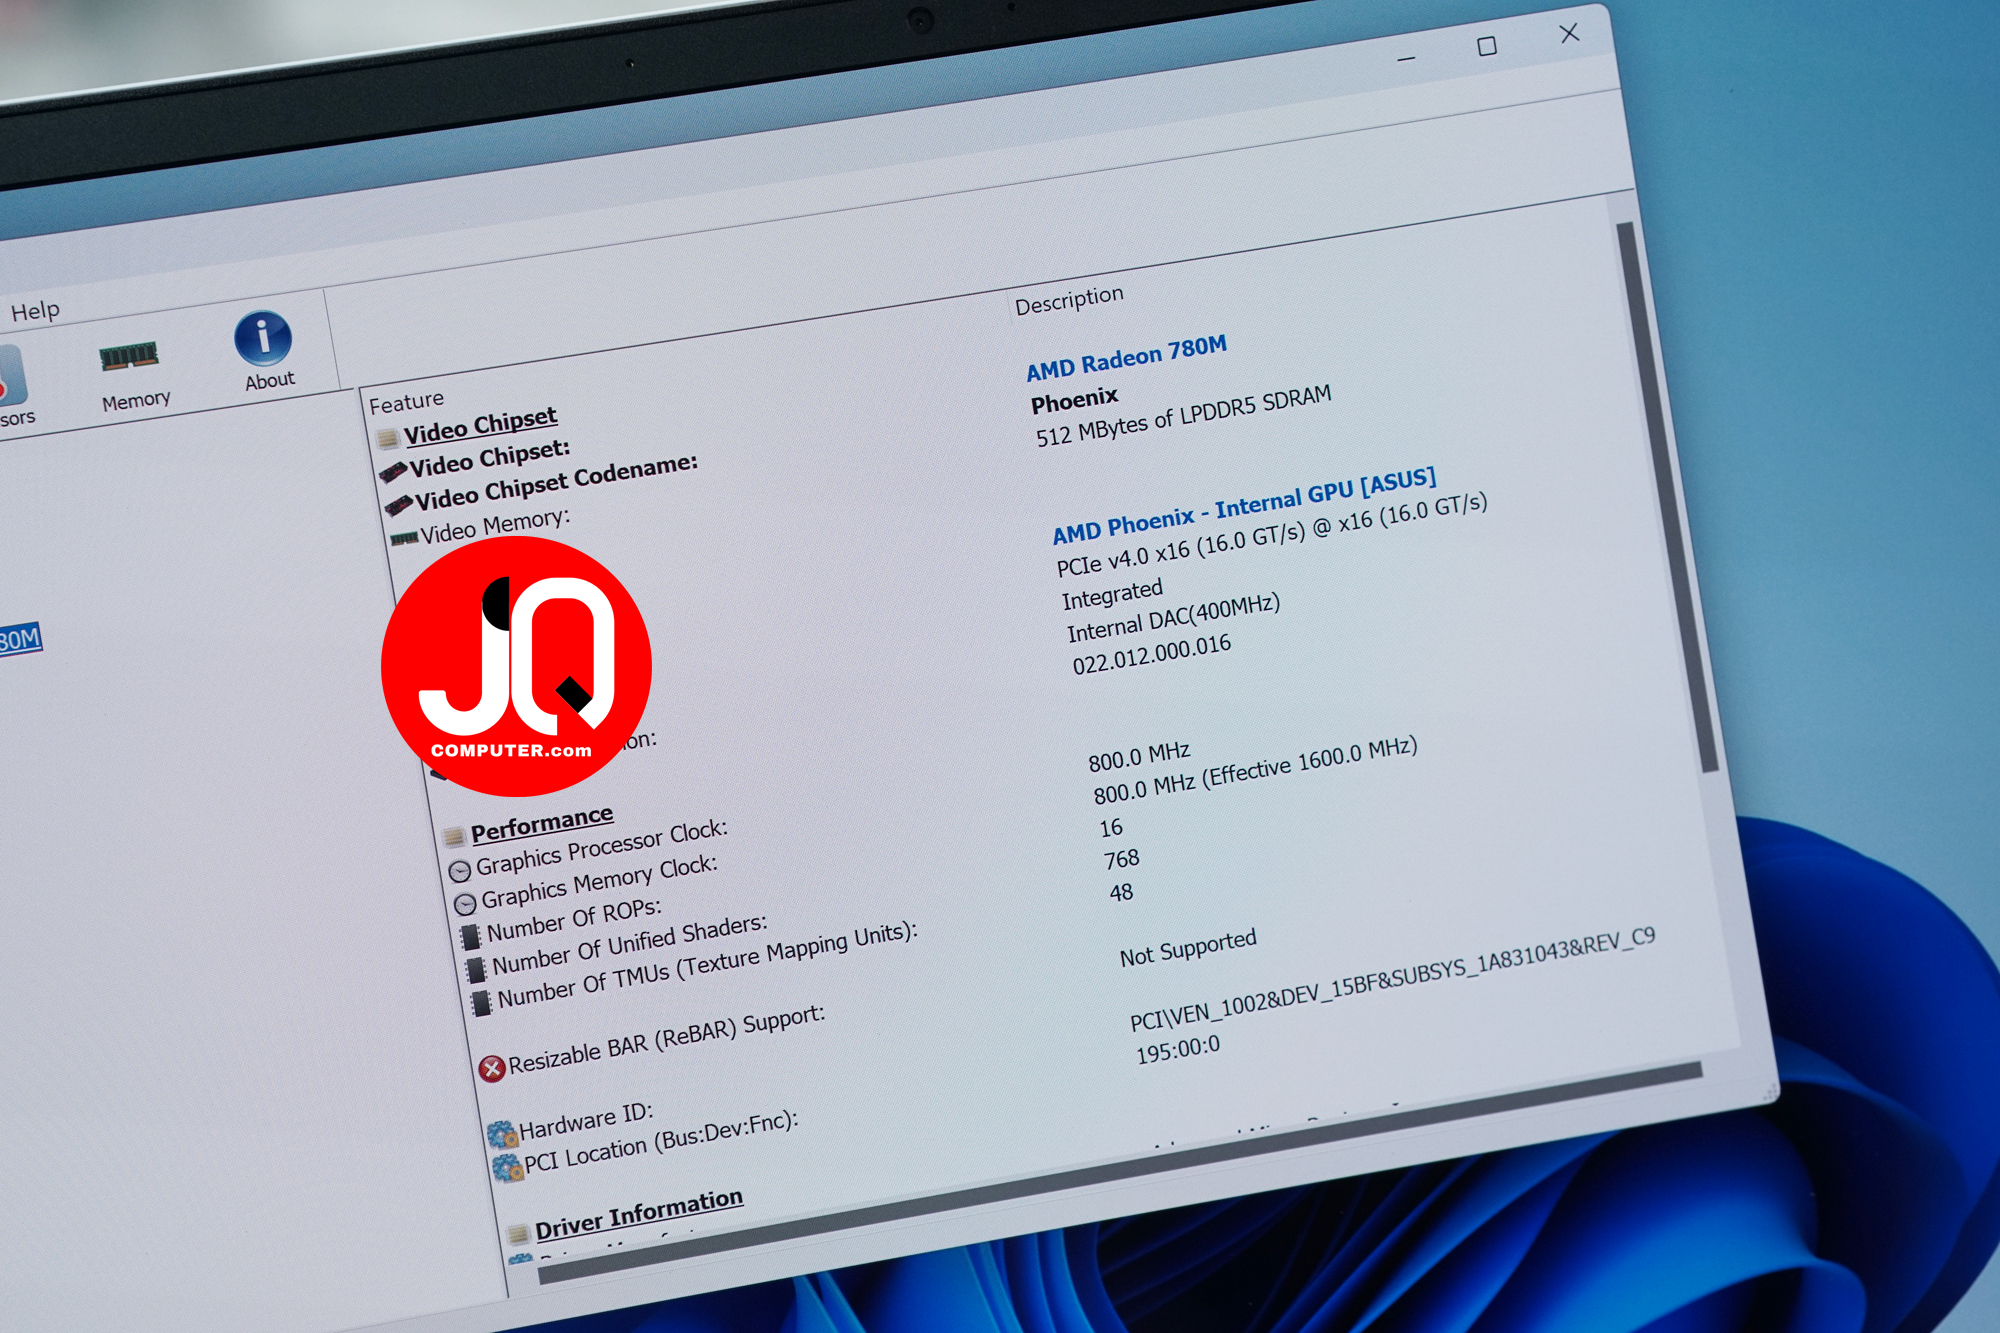Select the Integrated value
Image resolution: width=2000 pixels, height=1333 pixels.
pyautogui.click(x=1112, y=594)
